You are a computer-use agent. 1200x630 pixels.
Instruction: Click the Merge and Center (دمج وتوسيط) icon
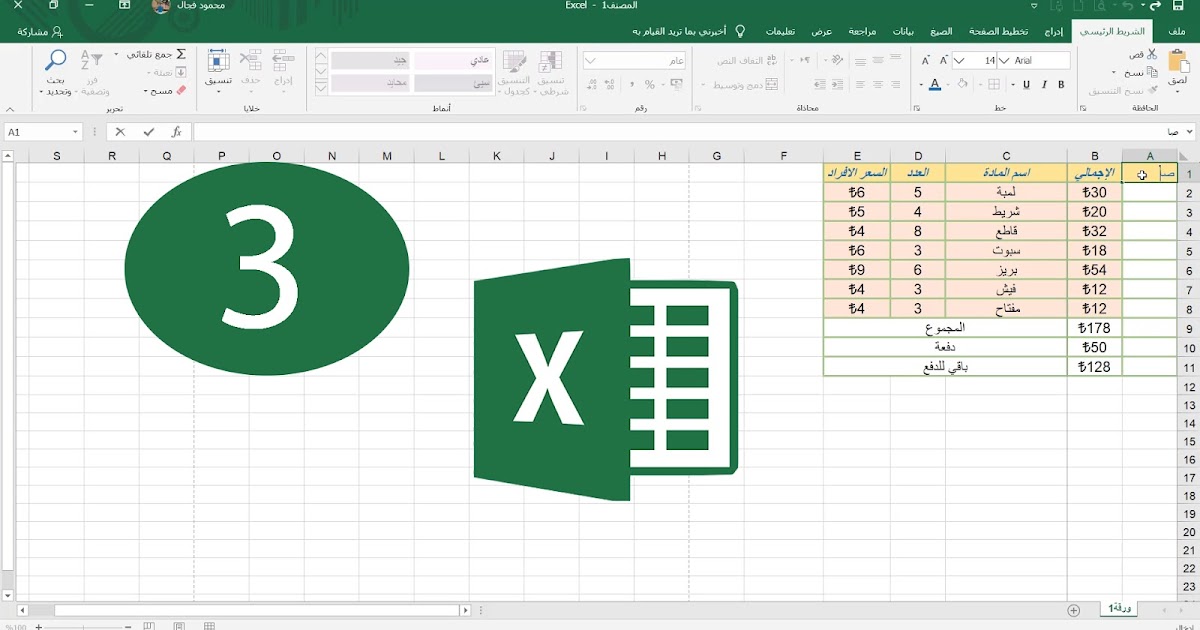(771, 84)
